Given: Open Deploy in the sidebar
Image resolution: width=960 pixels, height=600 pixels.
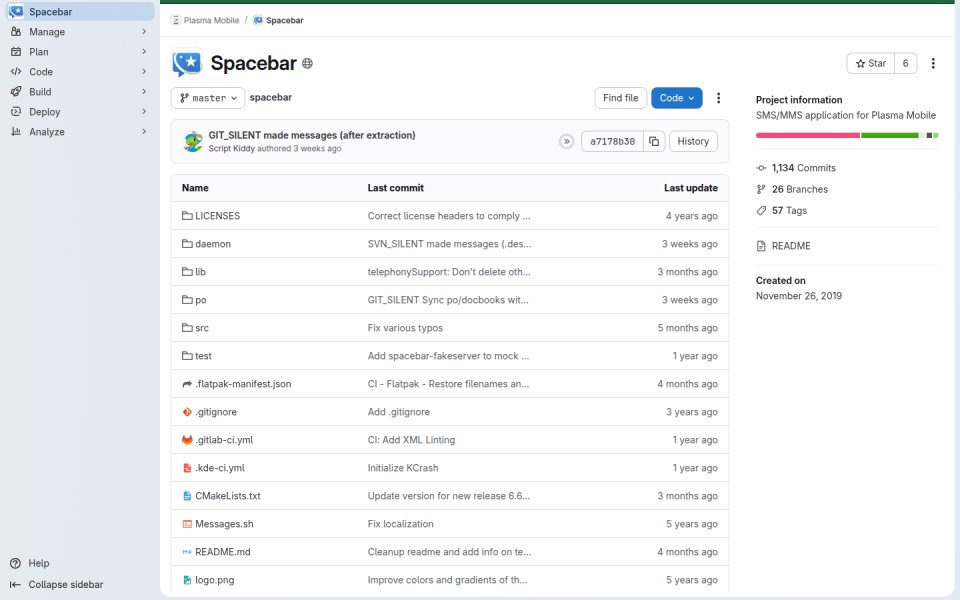Looking at the screenshot, I should pyautogui.click(x=80, y=111).
